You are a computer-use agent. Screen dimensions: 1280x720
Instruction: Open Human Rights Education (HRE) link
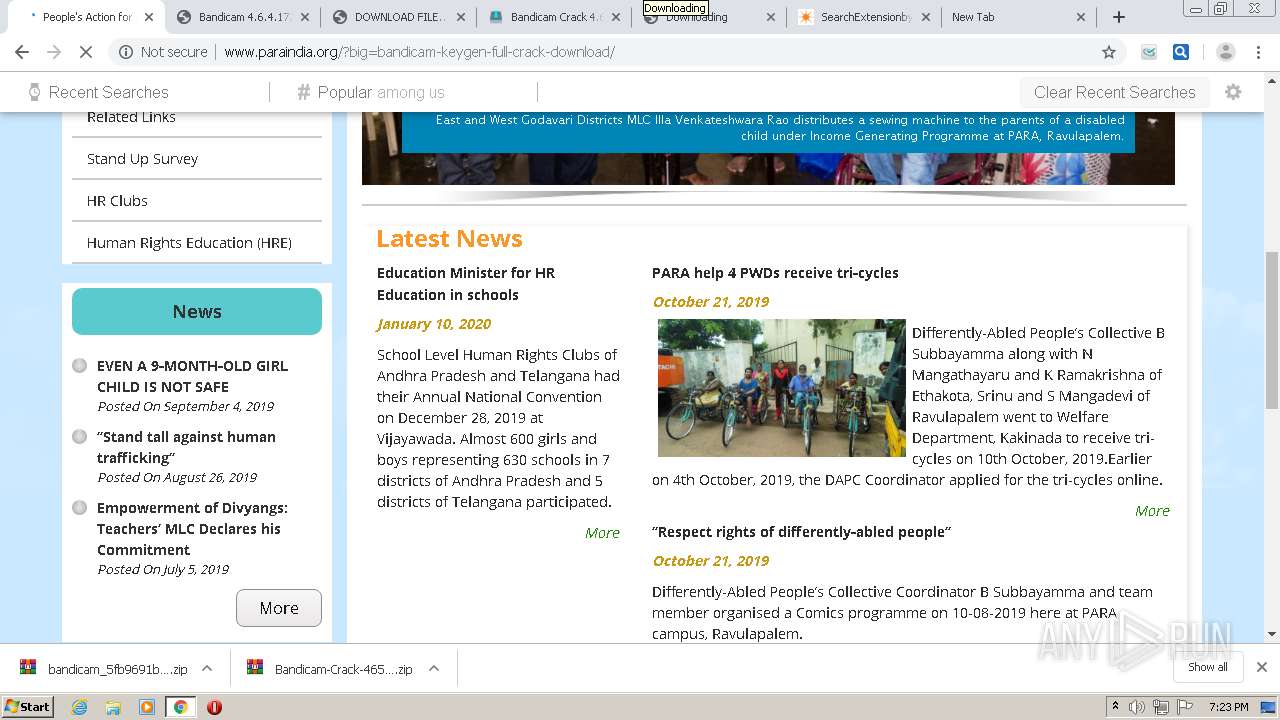189,243
